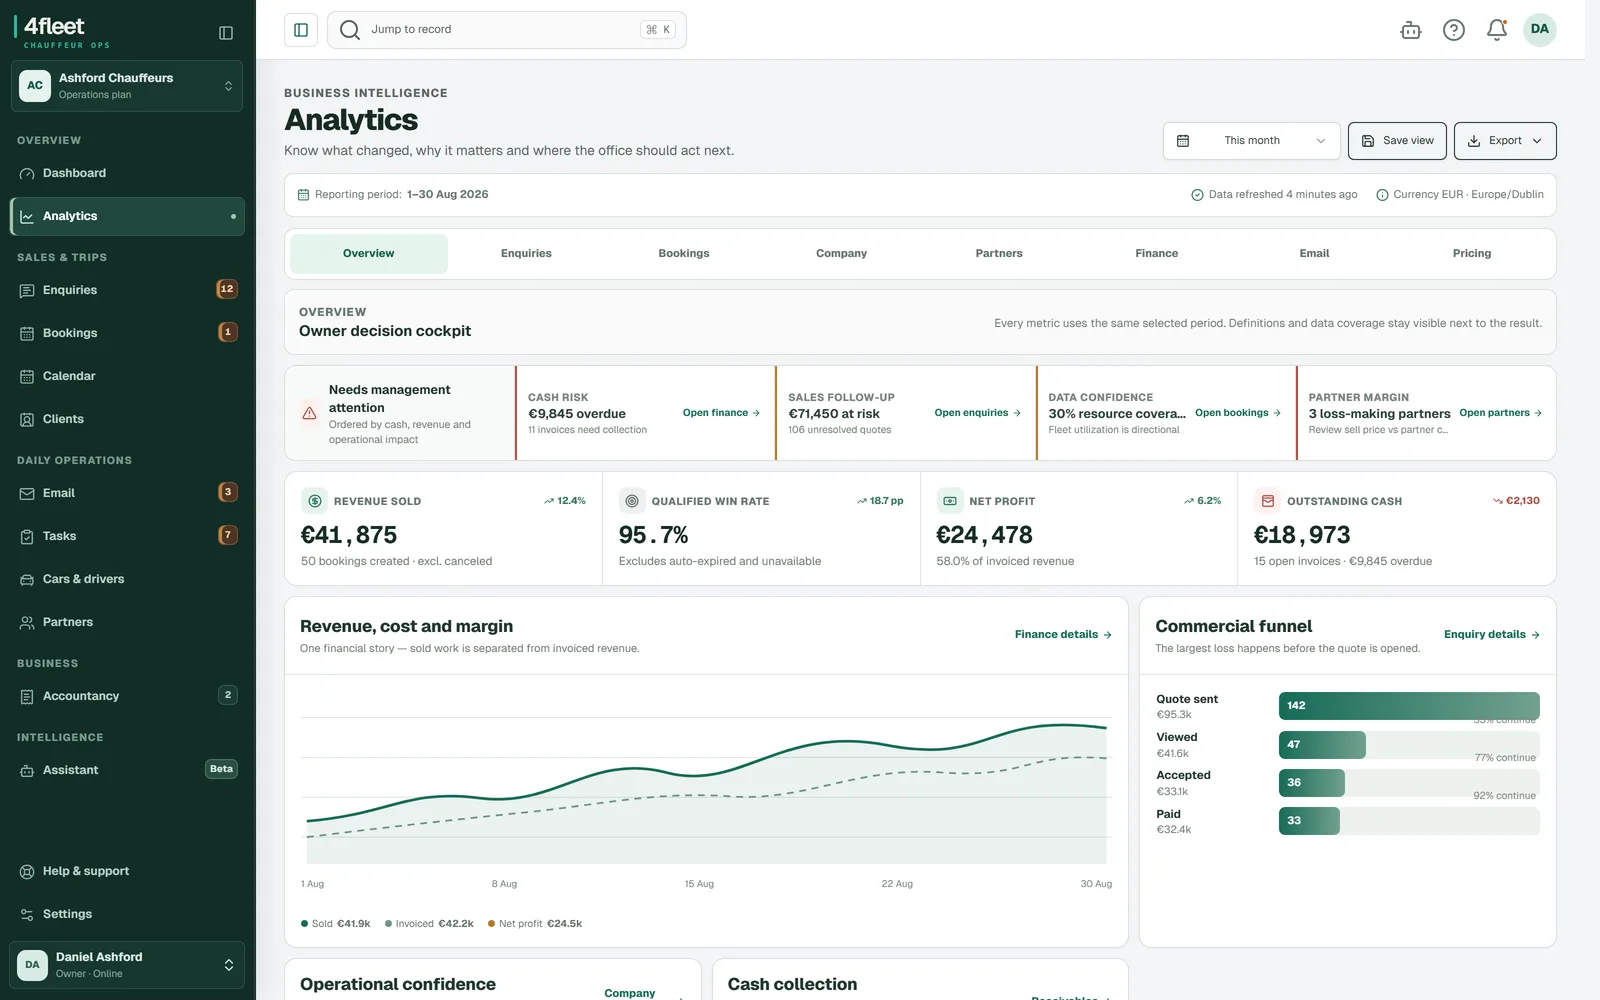1600x1000 pixels.
Task: Click the Save view button
Action: click(1398, 141)
